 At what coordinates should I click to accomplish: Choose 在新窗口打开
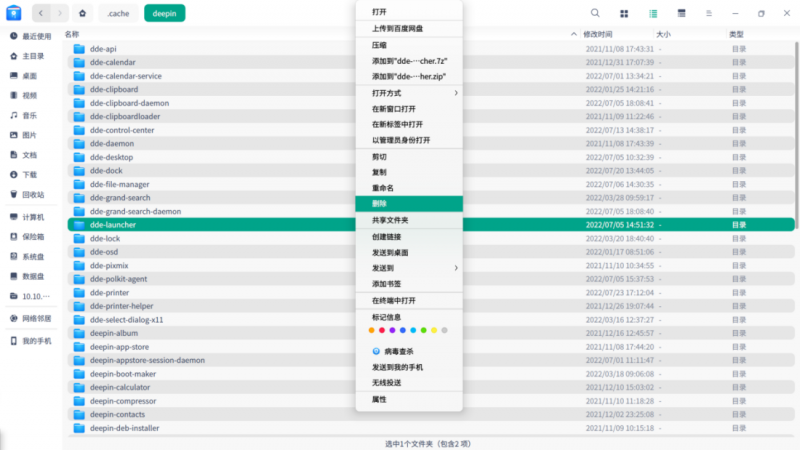[409, 109]
